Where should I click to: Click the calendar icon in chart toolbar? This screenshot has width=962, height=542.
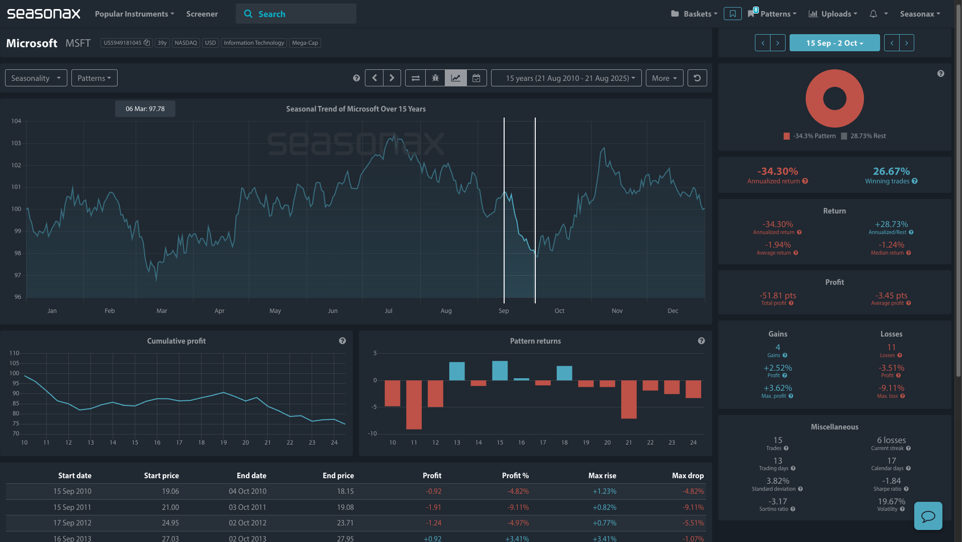point(476,78)
